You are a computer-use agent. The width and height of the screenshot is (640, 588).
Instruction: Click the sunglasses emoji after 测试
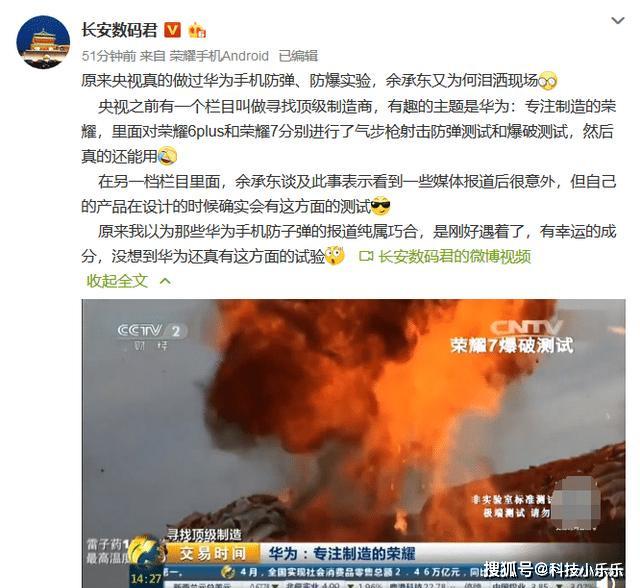pos(381,206)
